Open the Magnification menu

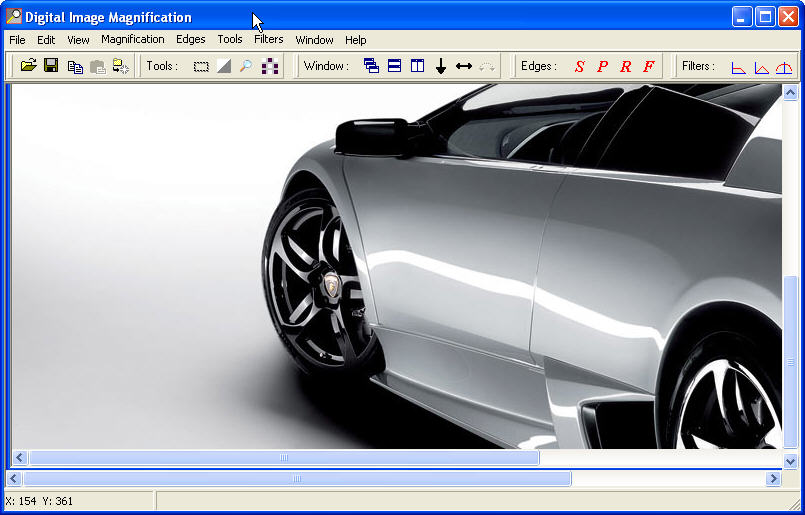[x=132, y=40]
